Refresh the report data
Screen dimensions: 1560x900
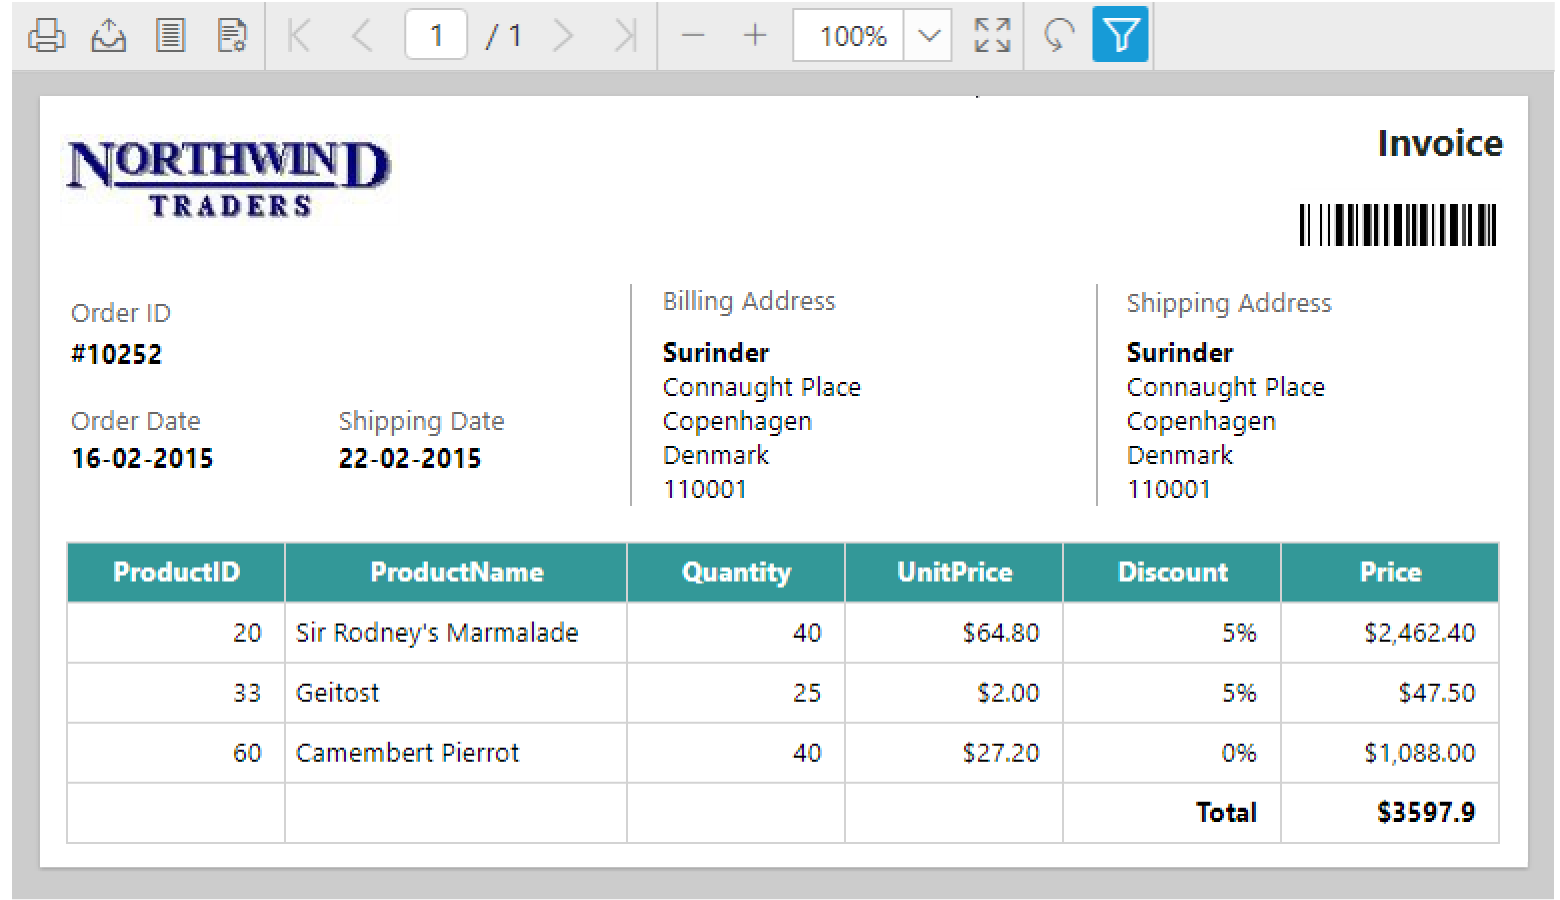(x=1056, y=34)
